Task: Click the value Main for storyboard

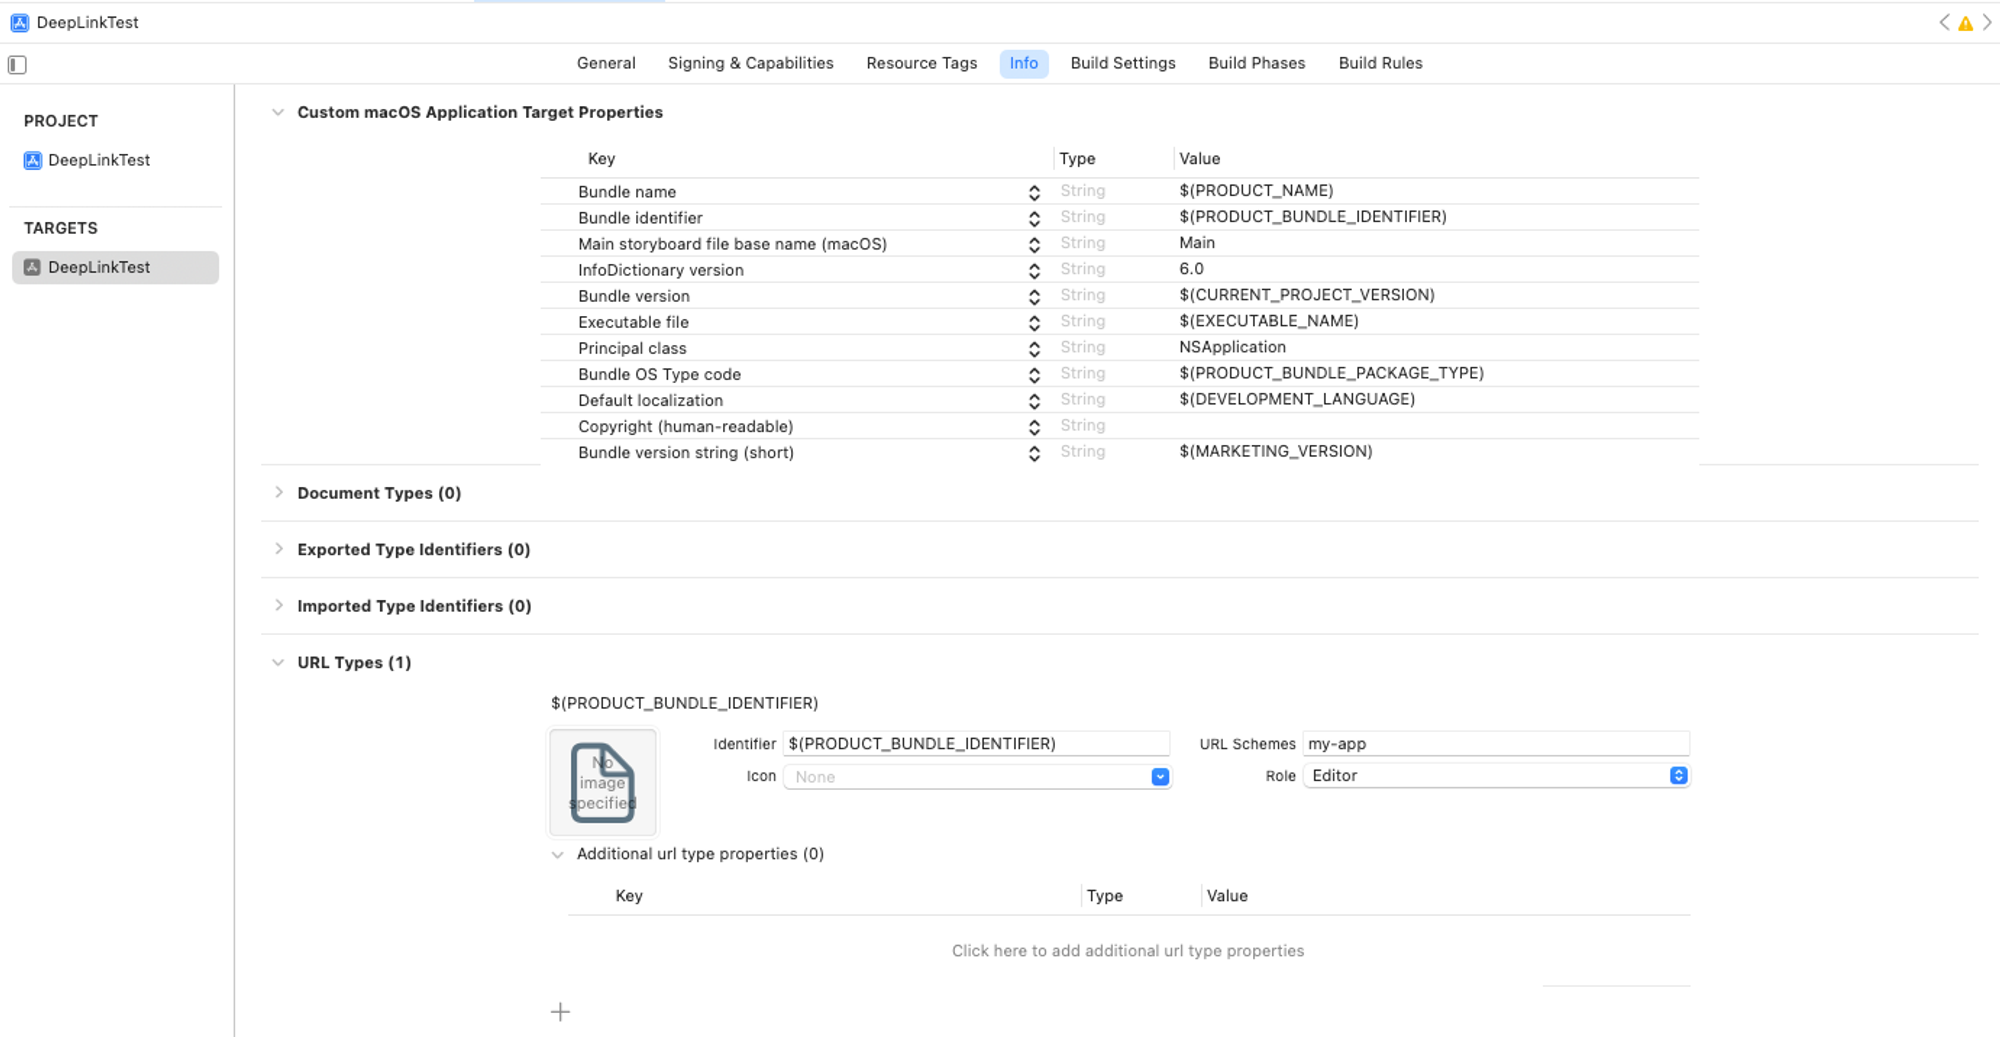Action: tap(1197, 242)
